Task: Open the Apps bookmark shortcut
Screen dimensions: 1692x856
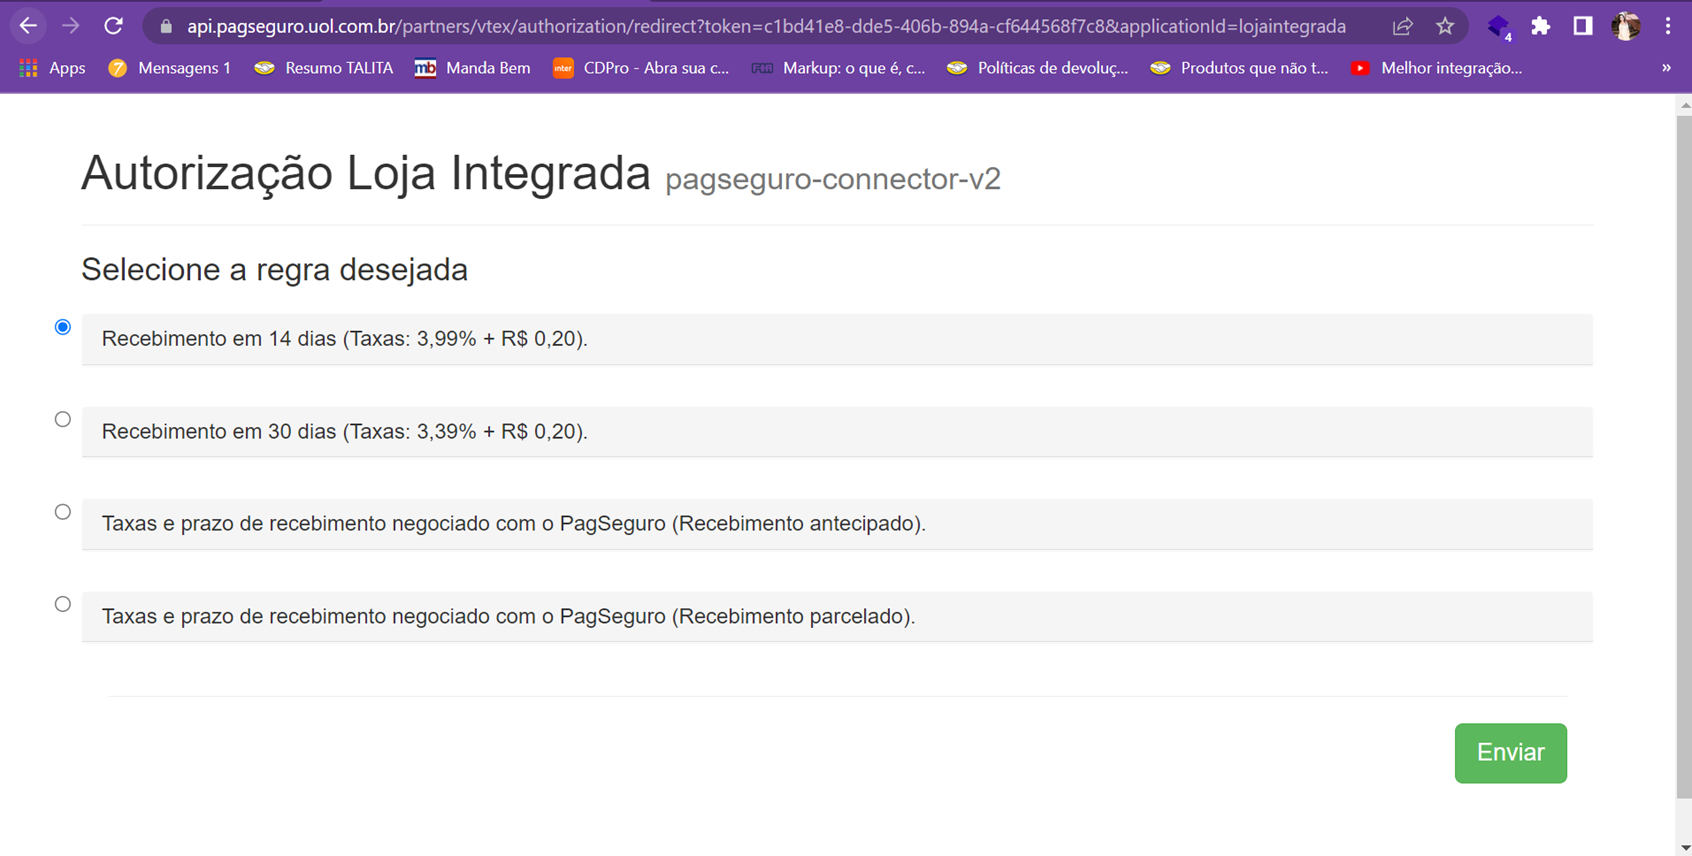Action: [53, 68]
